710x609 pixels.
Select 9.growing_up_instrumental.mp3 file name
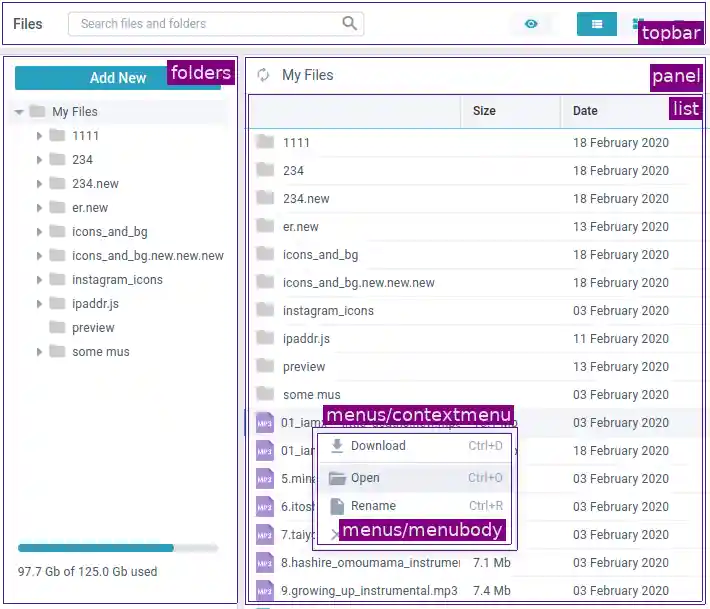[x=369, y=590]
